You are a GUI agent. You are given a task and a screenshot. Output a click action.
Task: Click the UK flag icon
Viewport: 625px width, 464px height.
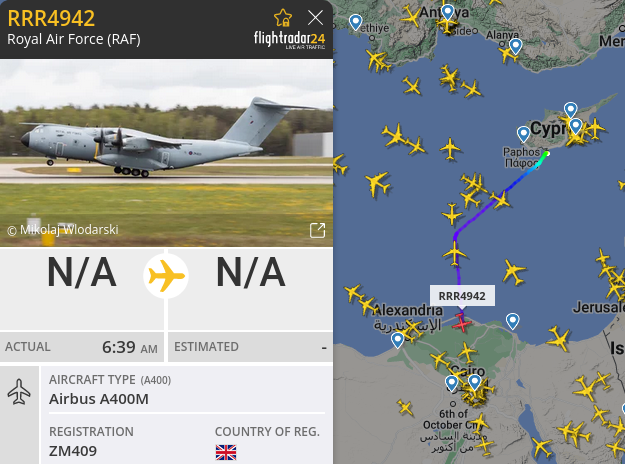[x=226, y=452]
